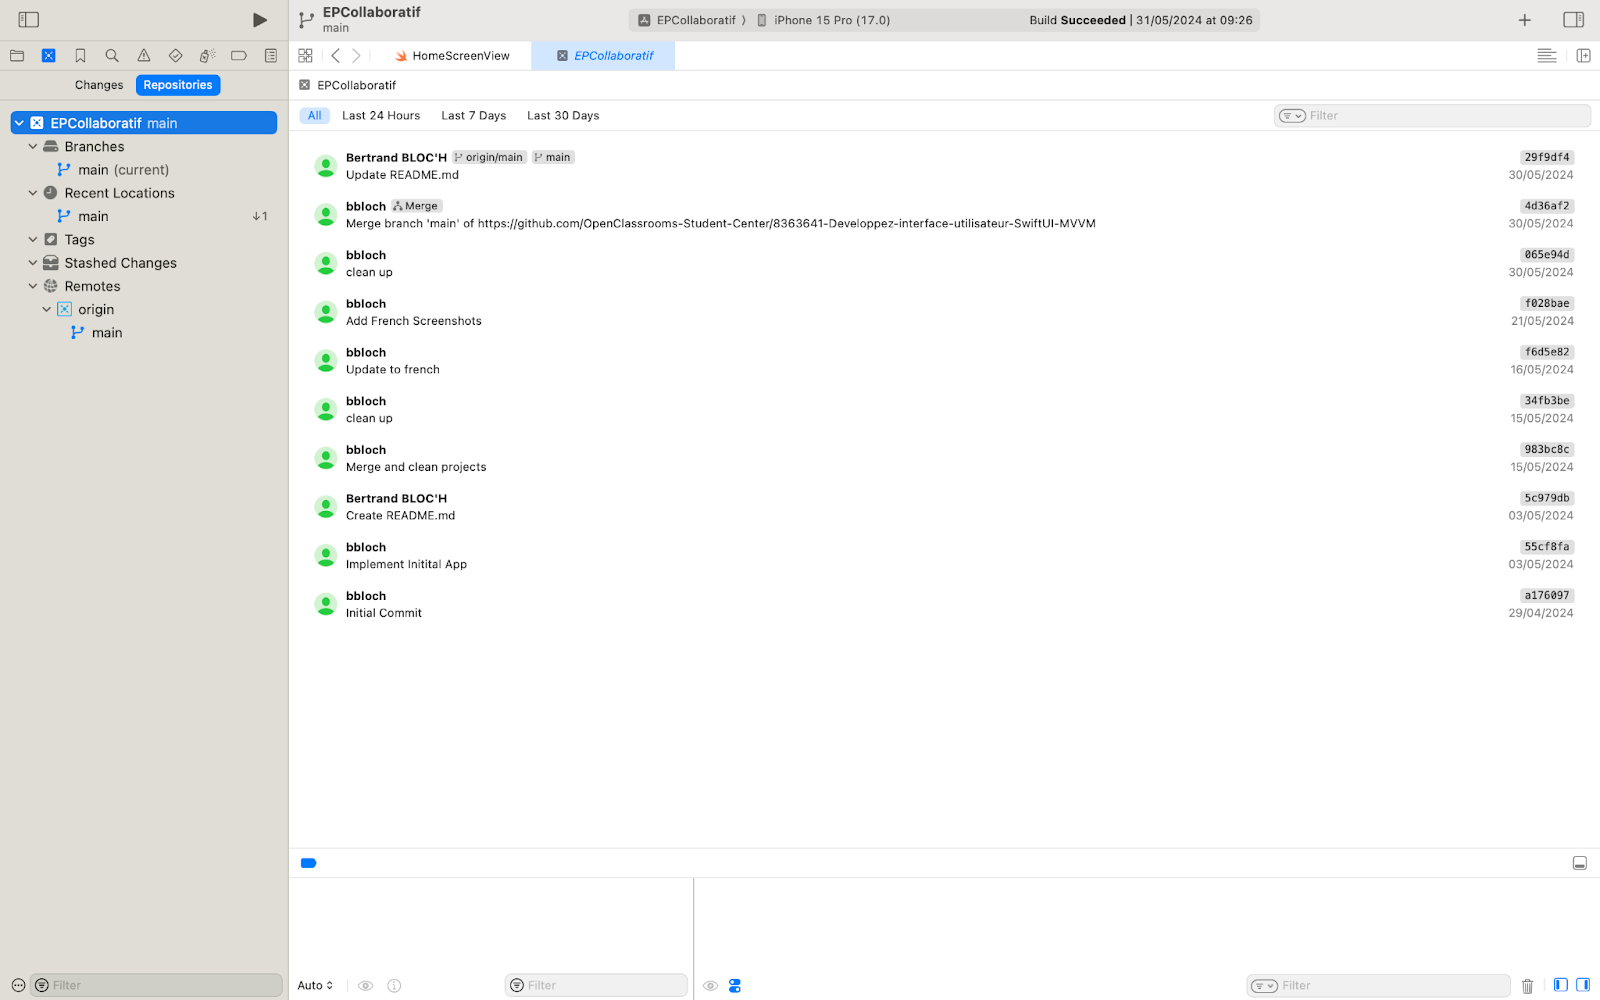Open the Bookmark navigator
This screenshot has width=1600, height=1000.
point(80,56)
